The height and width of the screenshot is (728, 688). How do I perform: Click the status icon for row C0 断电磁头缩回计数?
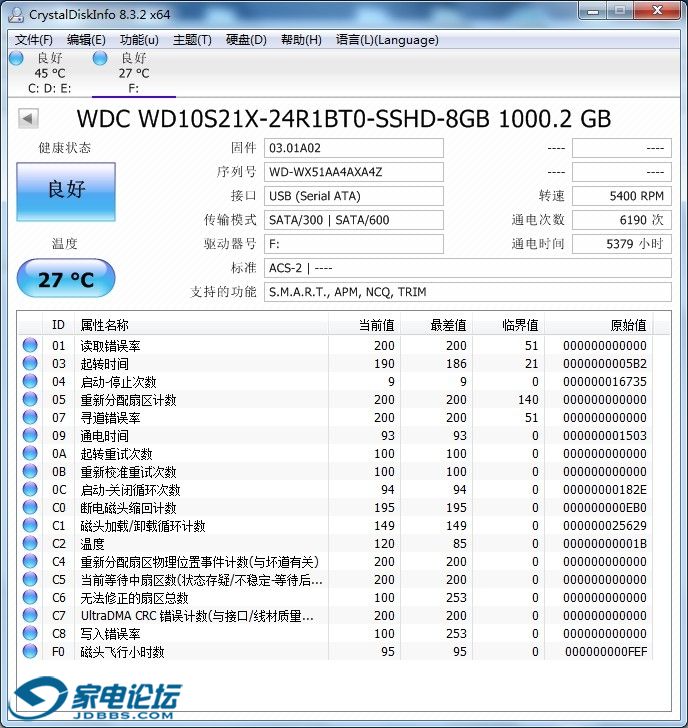[30, 507]
